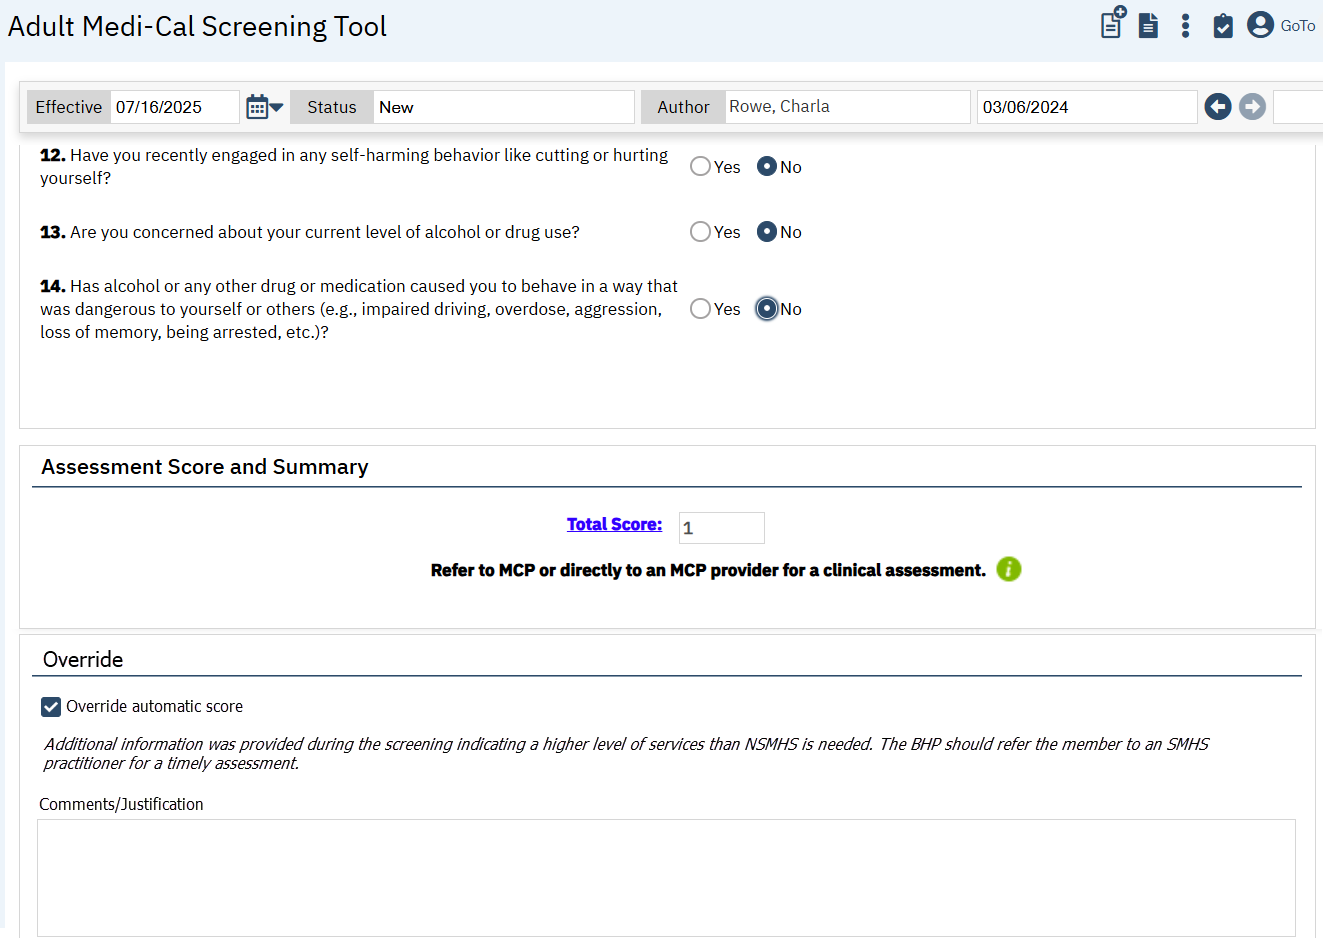Click the Effective date input field
1323x942 pixels.
coord(174,107)
